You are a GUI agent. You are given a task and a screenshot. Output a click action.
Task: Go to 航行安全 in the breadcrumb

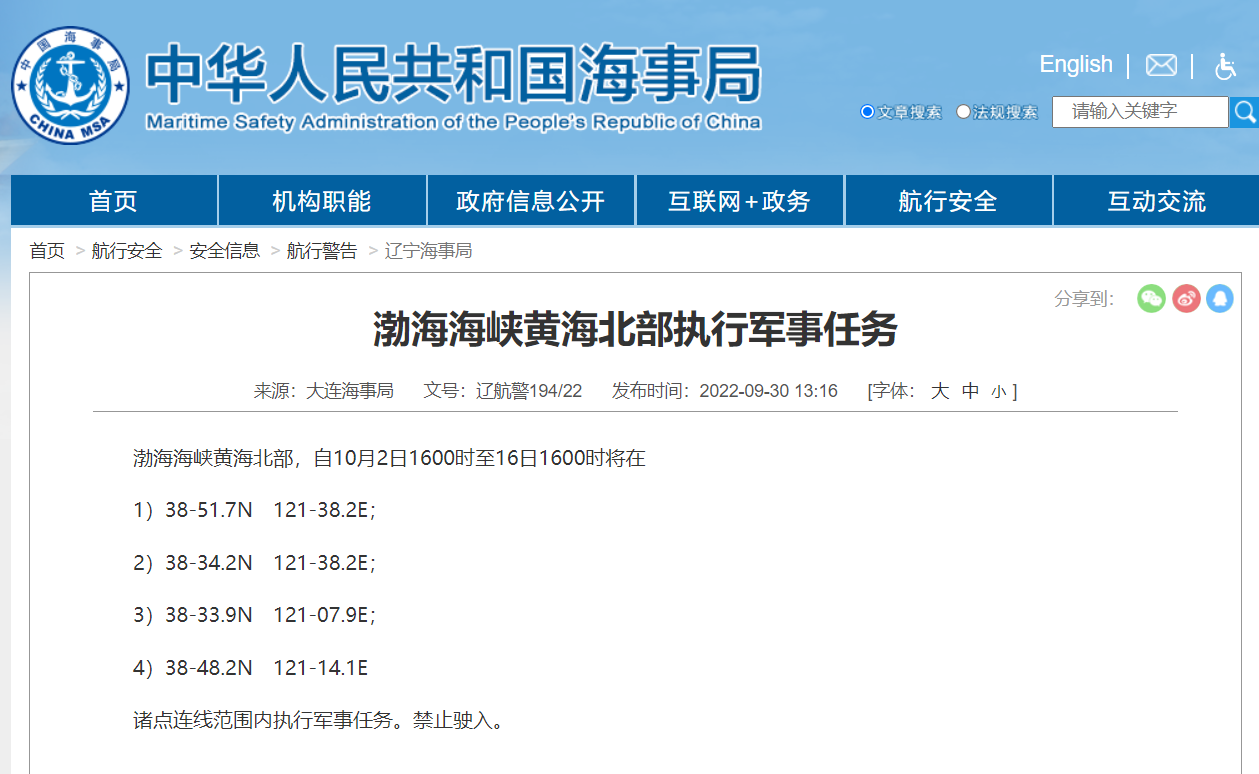click(127, 251)
